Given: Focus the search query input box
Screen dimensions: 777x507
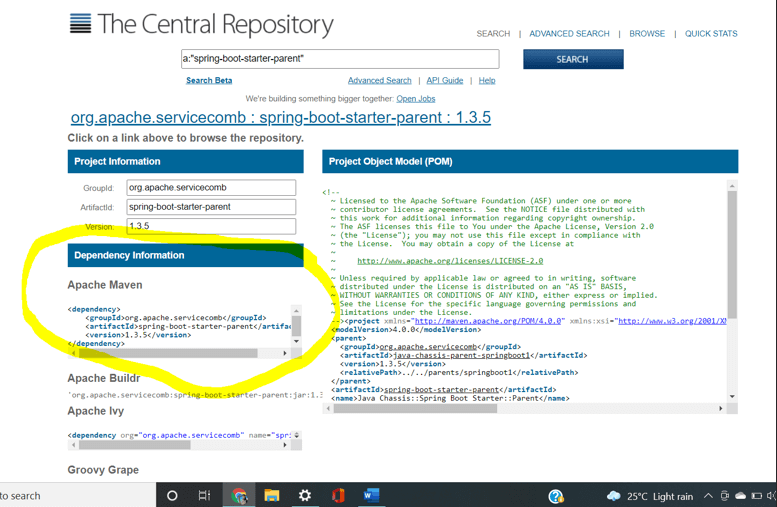Looking at the screenshot, I should (340, 59).
